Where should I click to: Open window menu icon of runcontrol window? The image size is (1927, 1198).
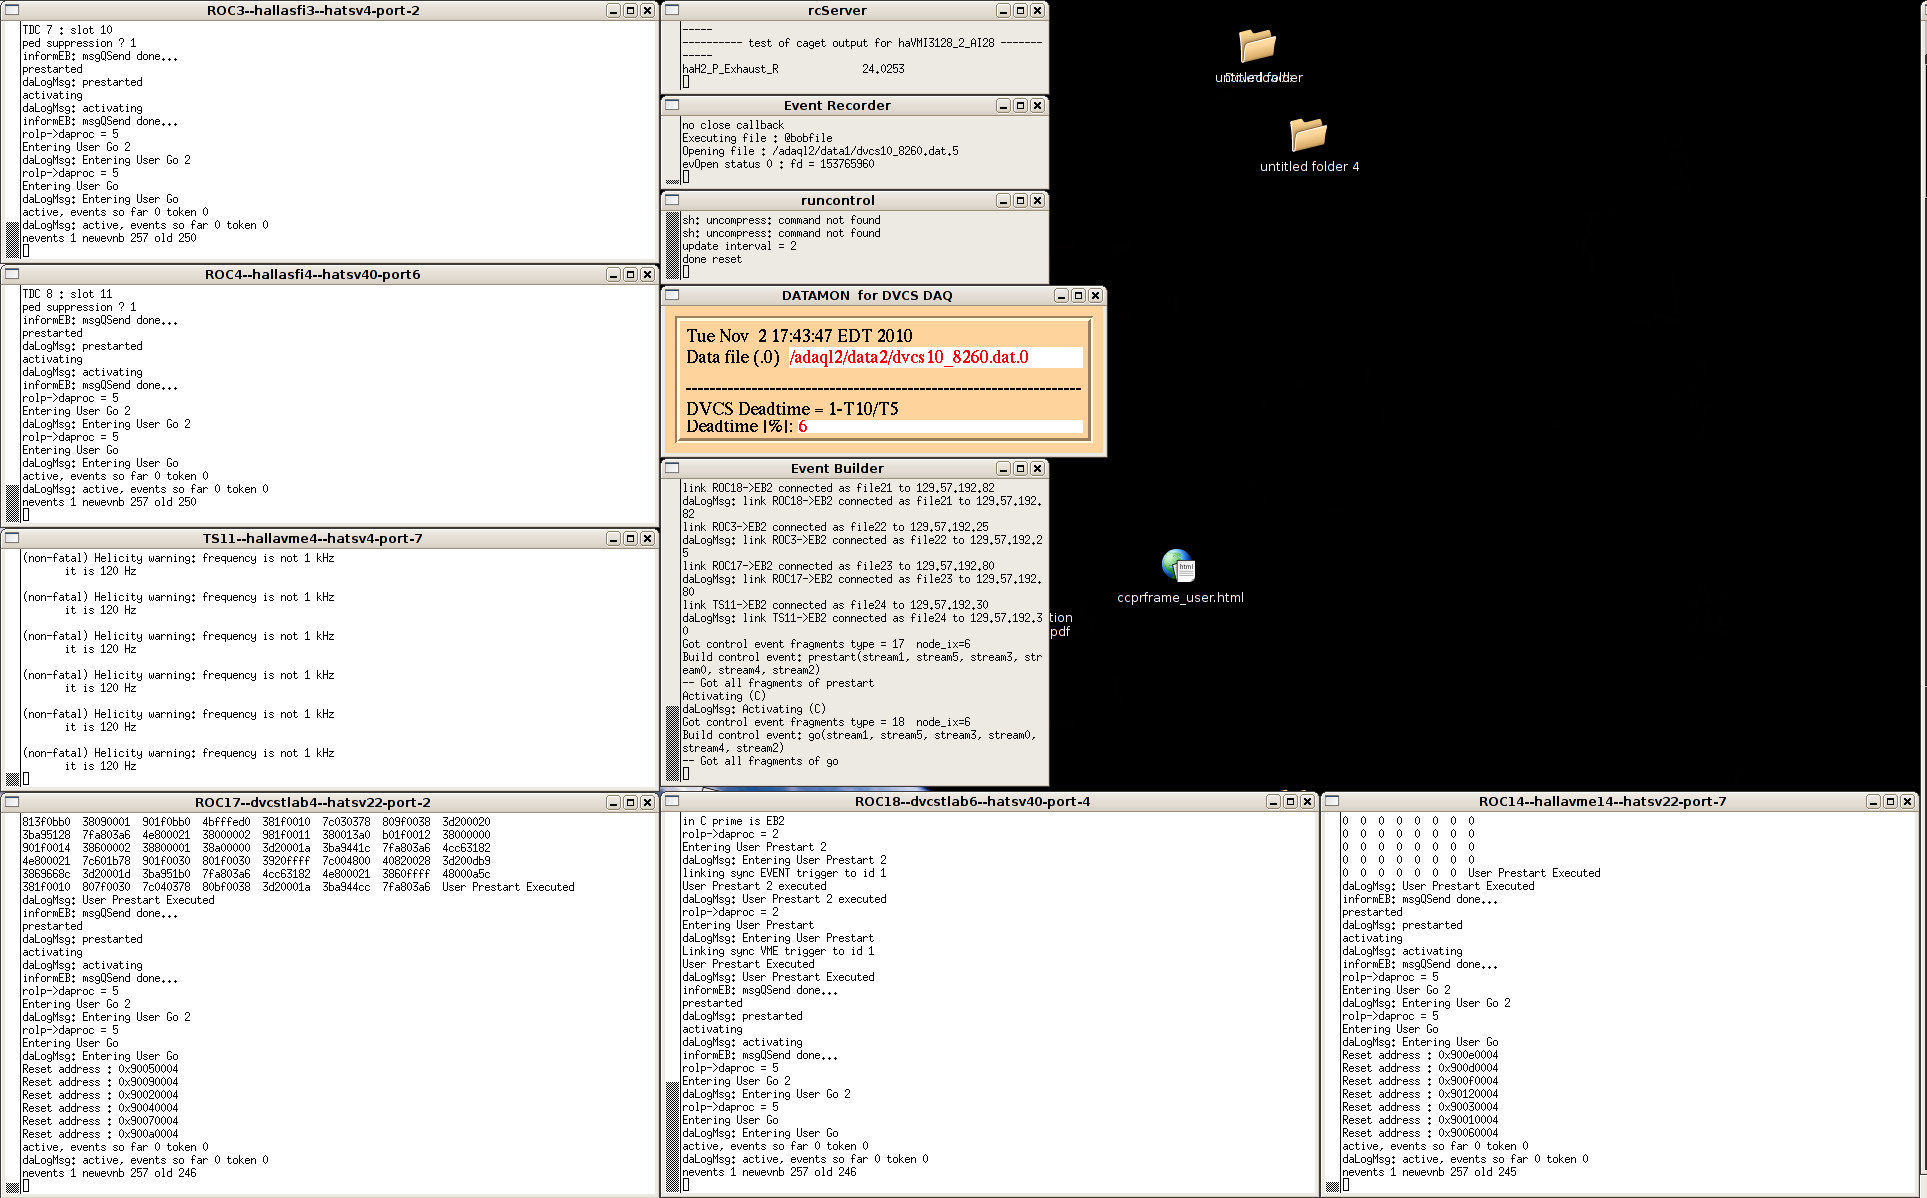672,200
